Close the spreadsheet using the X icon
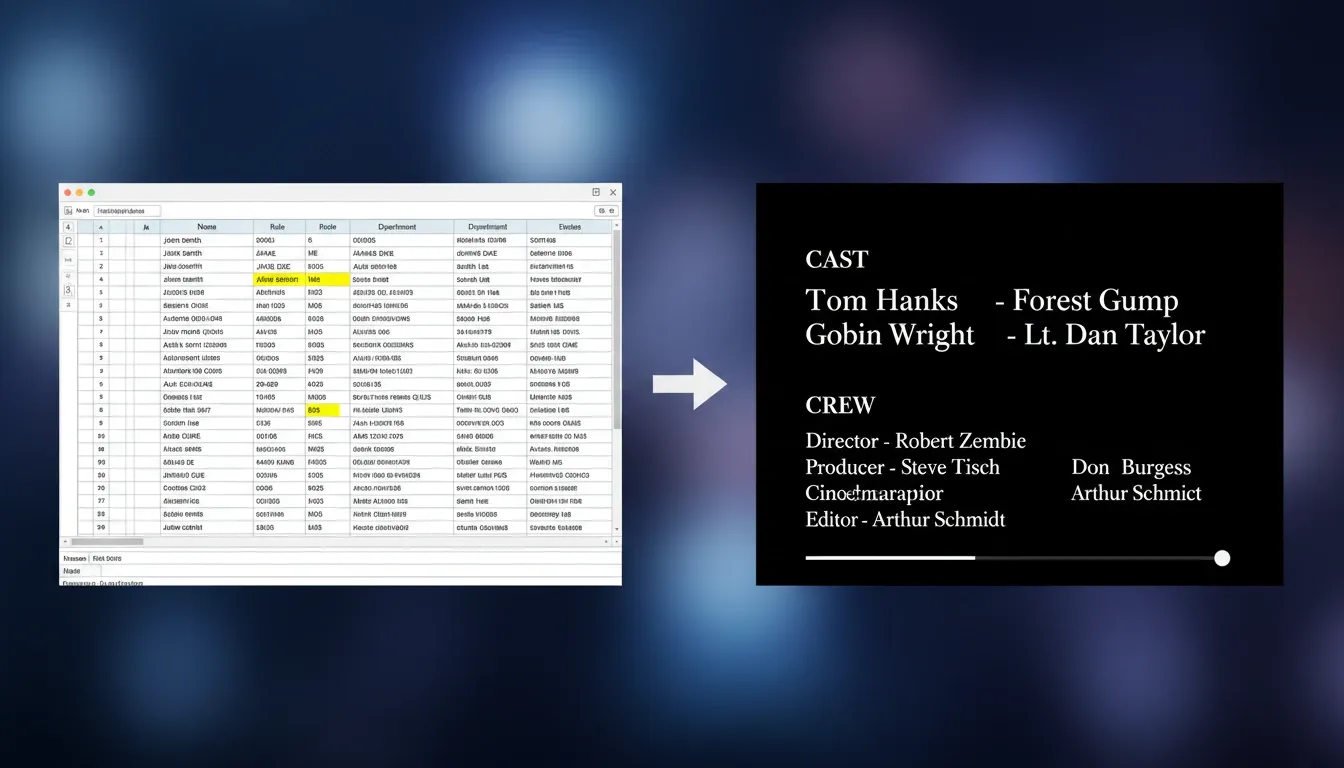The width and height of the screenshot is (1344, 768). click(x=613, y=192)
